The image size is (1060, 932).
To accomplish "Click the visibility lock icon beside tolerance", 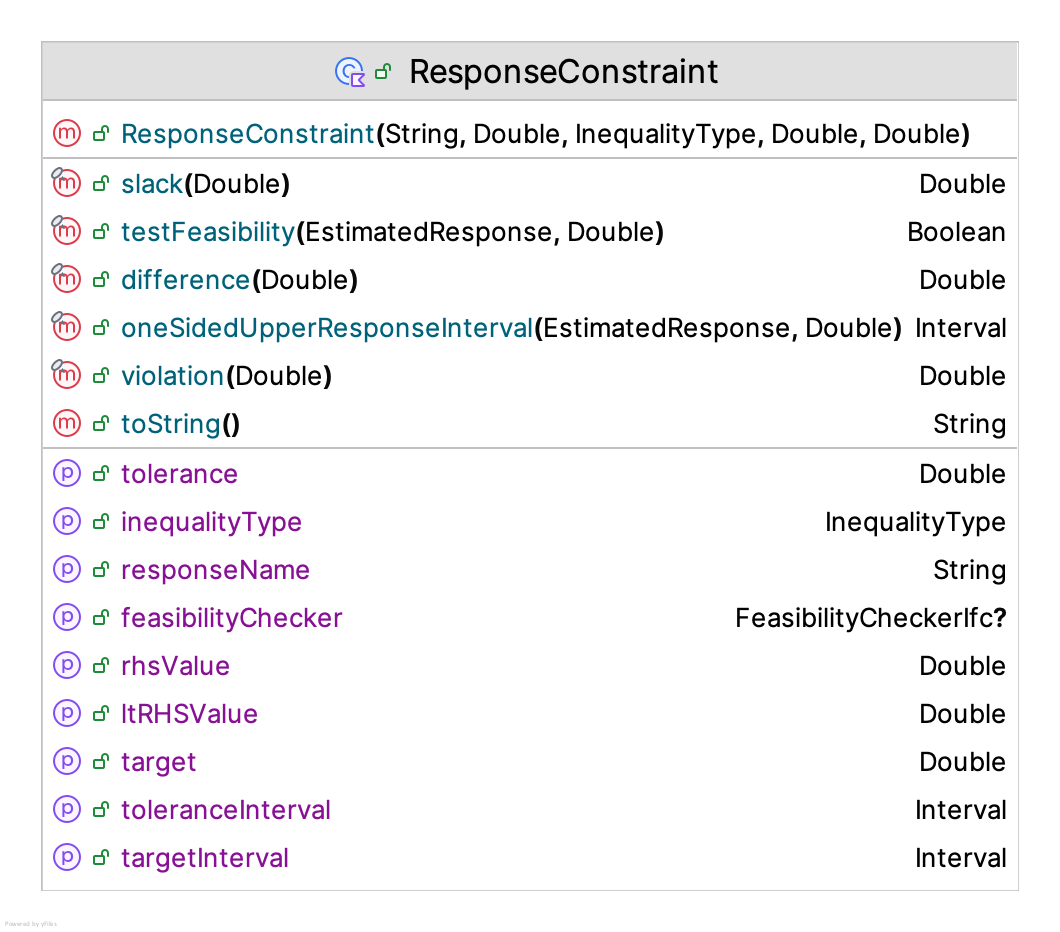I will (x=101, y=473).
